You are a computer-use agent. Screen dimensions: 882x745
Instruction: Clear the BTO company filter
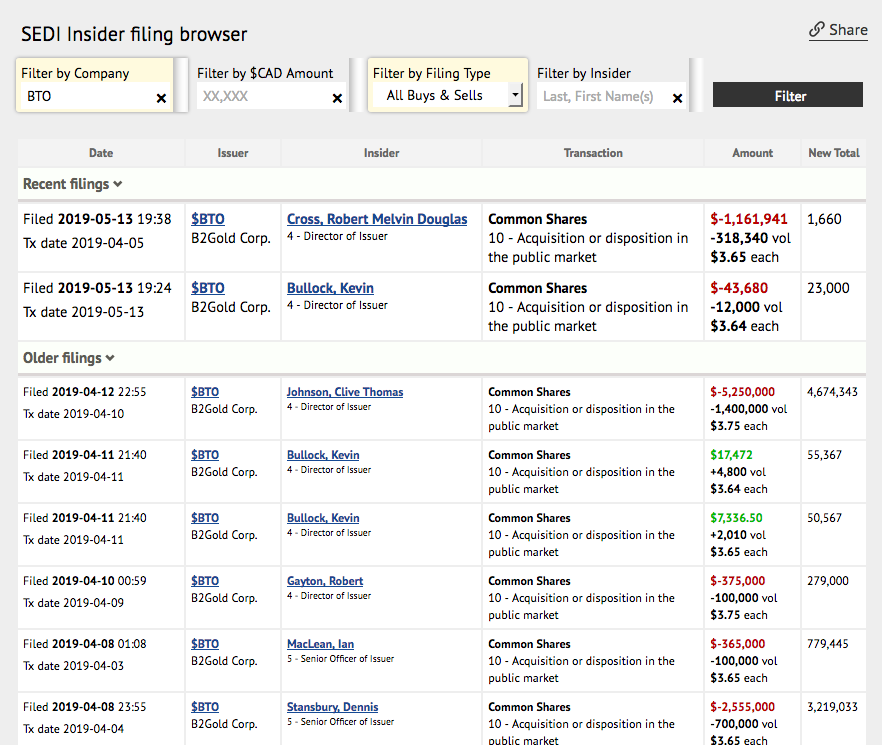point(161,98)
